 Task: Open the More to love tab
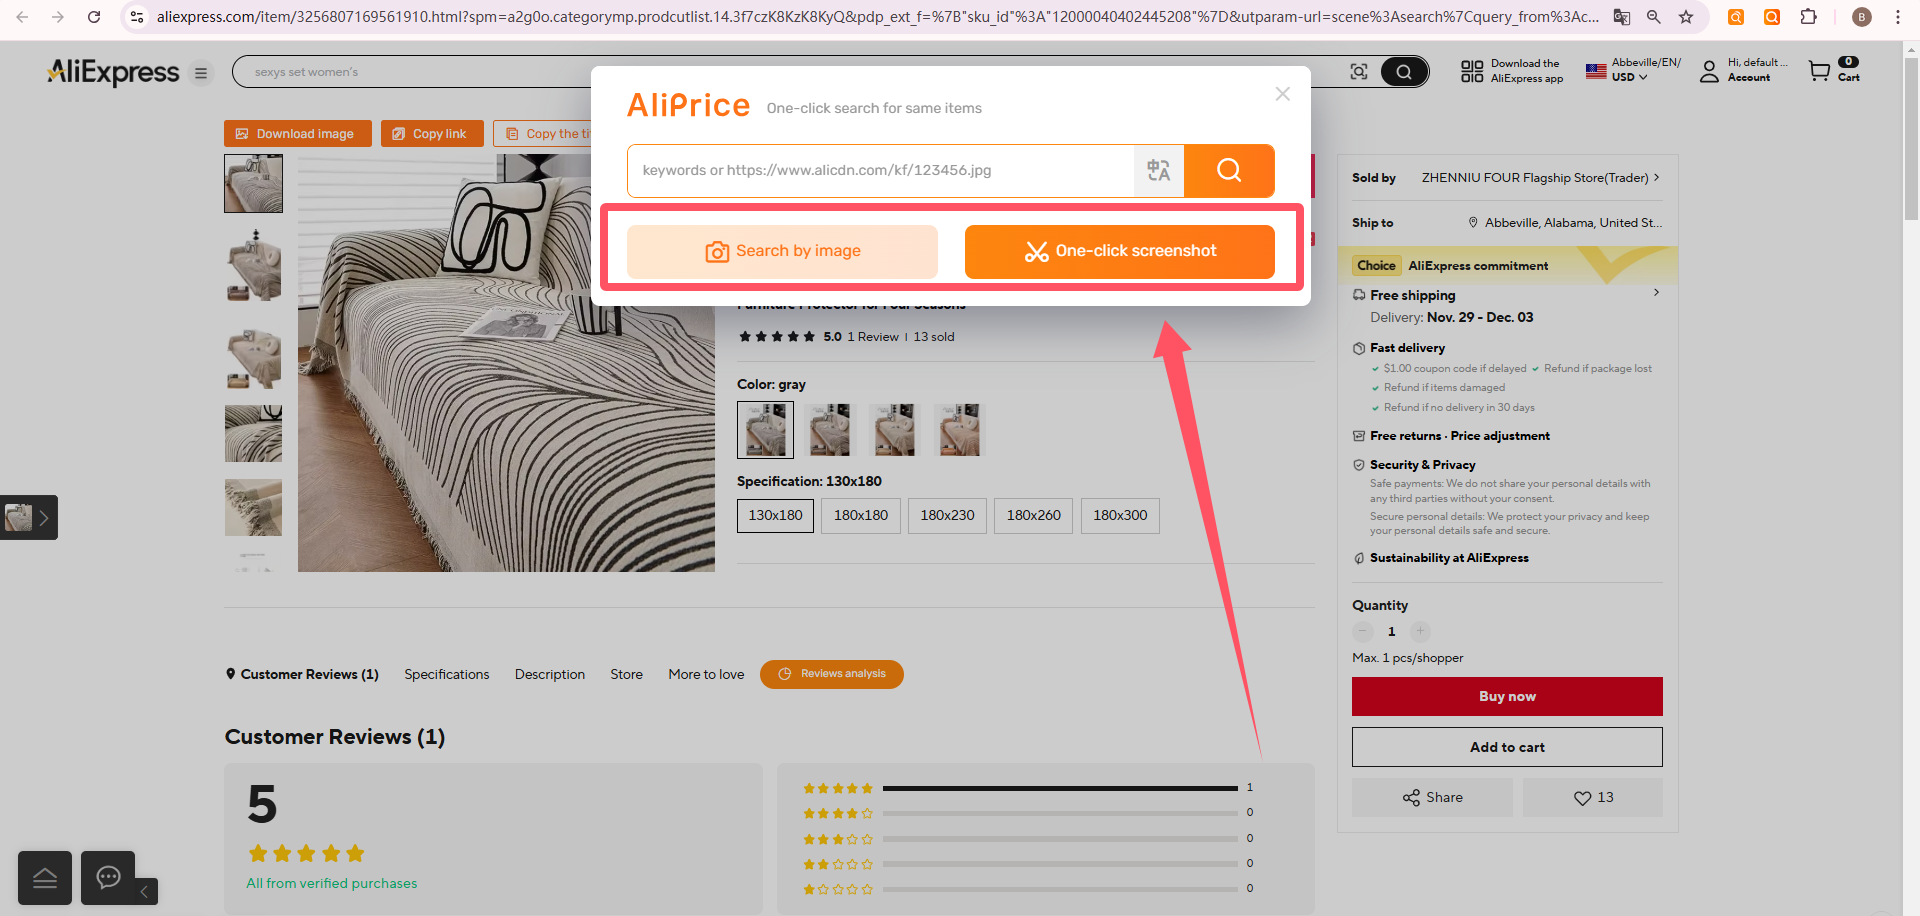706,675
